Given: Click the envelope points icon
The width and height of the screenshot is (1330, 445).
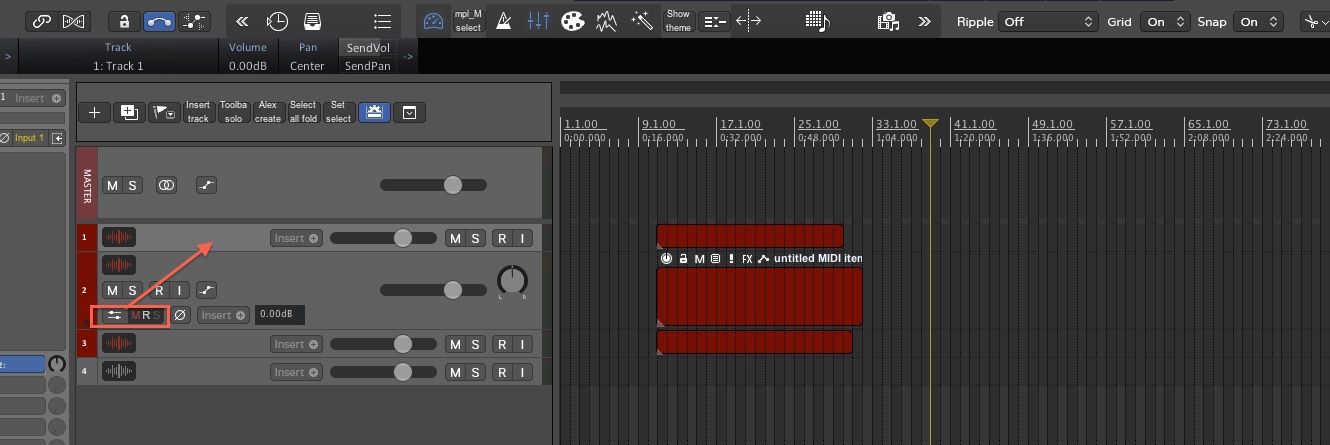Looking at the screenshot, I should click(194, 21).
